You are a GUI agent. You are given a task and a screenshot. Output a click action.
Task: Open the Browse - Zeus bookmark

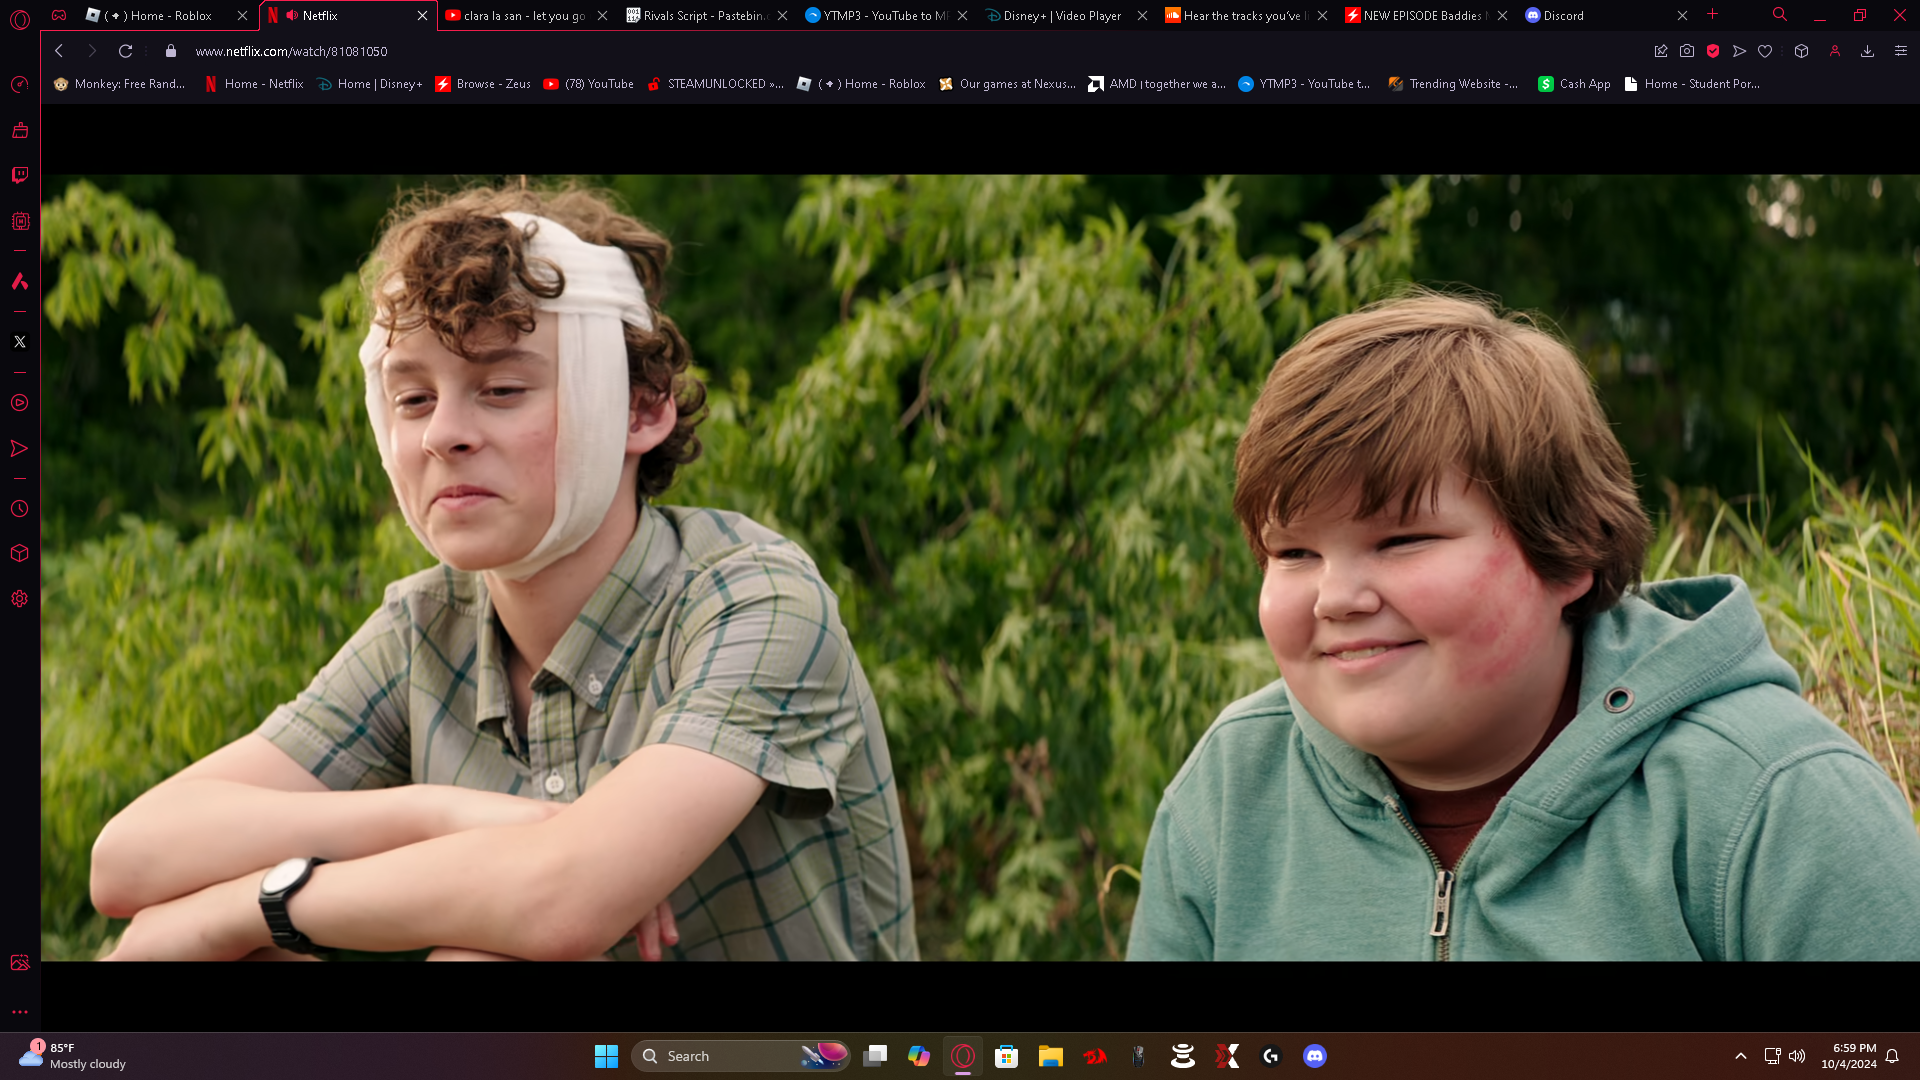click(x=483, y=84)
